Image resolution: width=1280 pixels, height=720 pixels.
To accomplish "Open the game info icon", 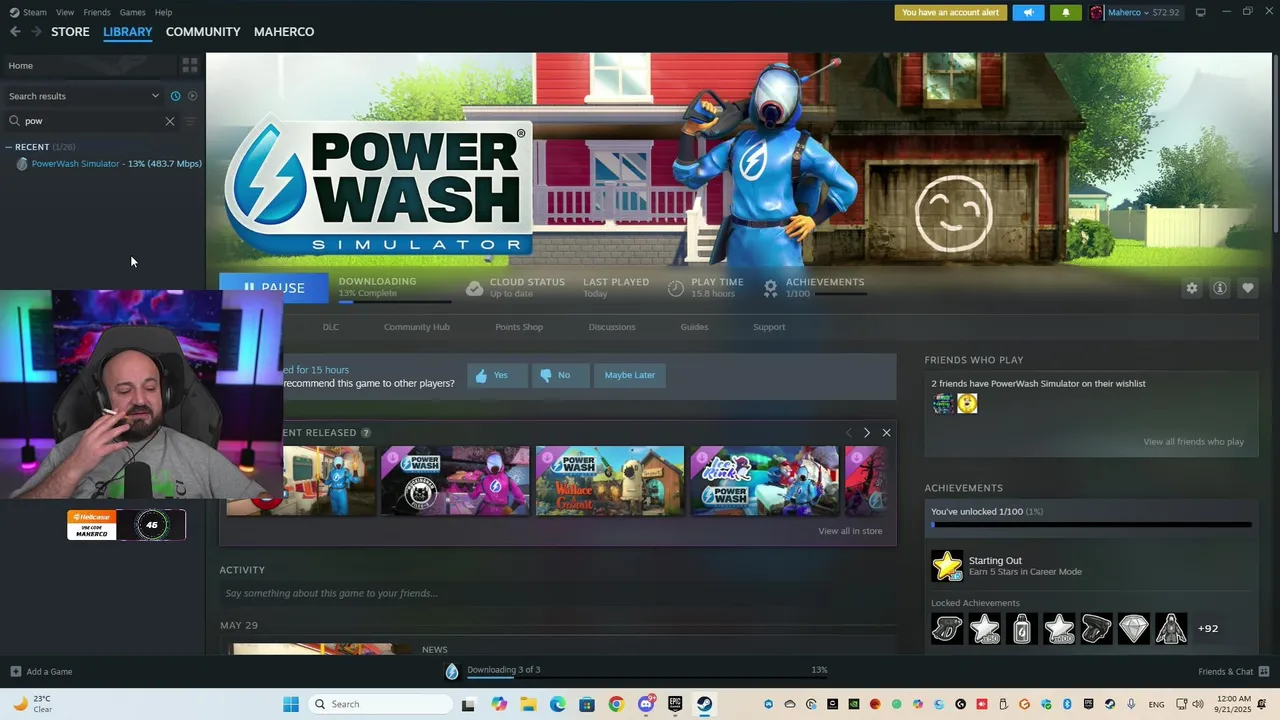I will coord(1220,288).
